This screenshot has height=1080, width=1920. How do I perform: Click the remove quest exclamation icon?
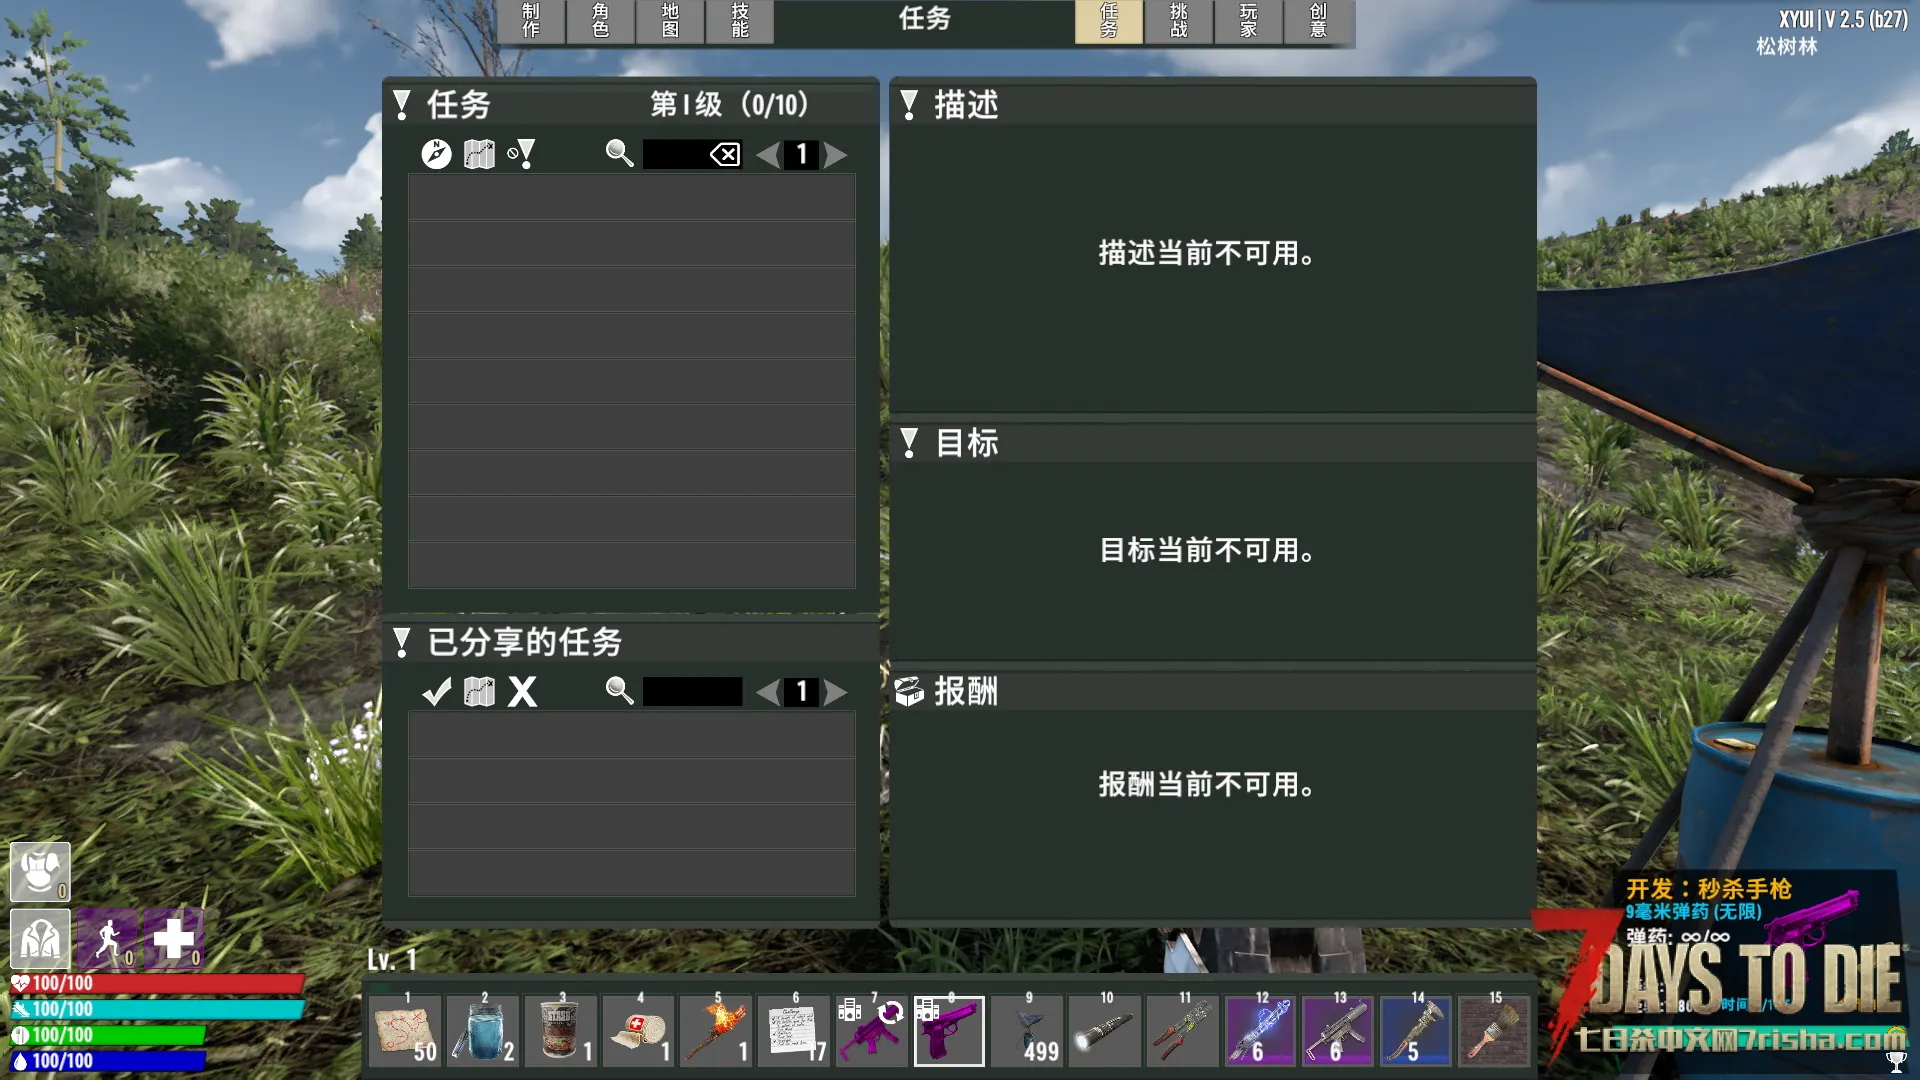521,154
